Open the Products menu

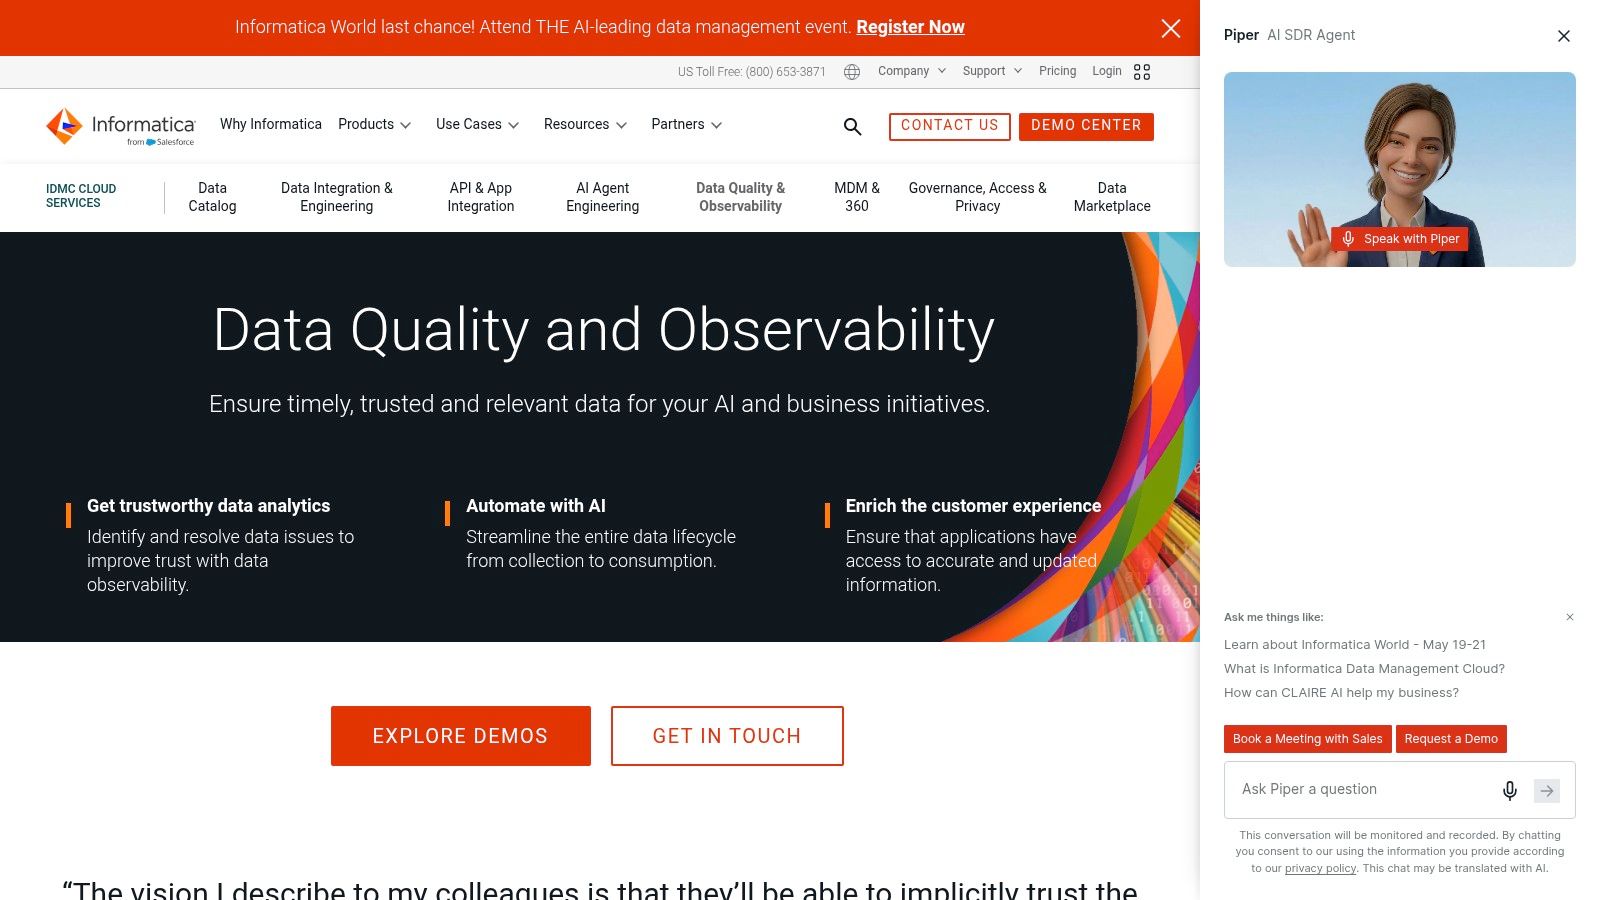[374, 125]
